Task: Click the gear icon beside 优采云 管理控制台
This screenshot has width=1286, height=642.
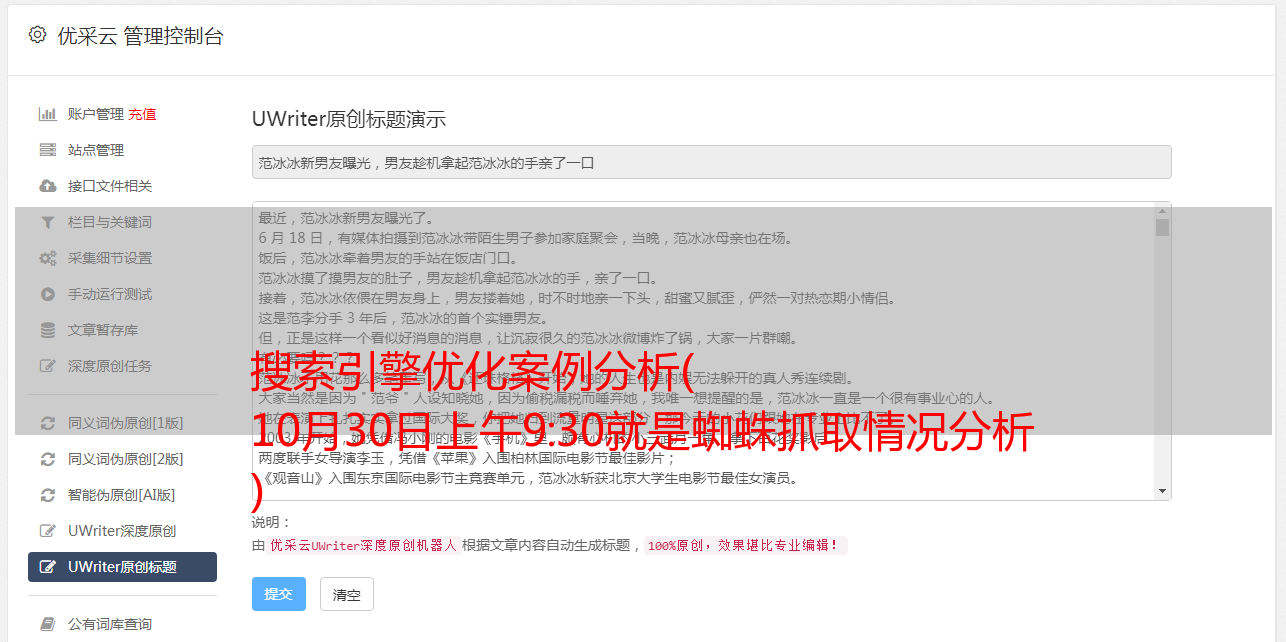Action: (38, 35)
